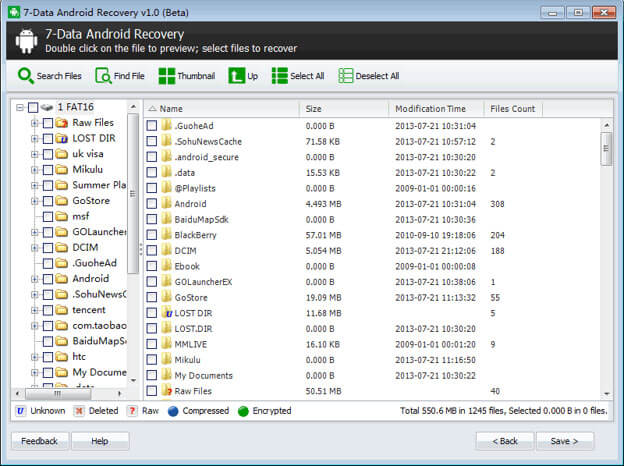Click the blue Compressed legend icon

pos(173,411)
